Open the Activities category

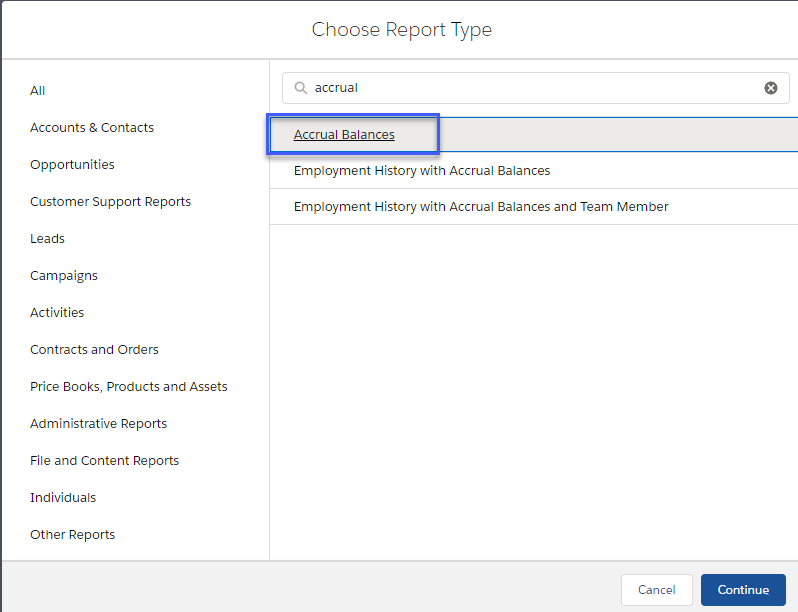coord(57,313)
